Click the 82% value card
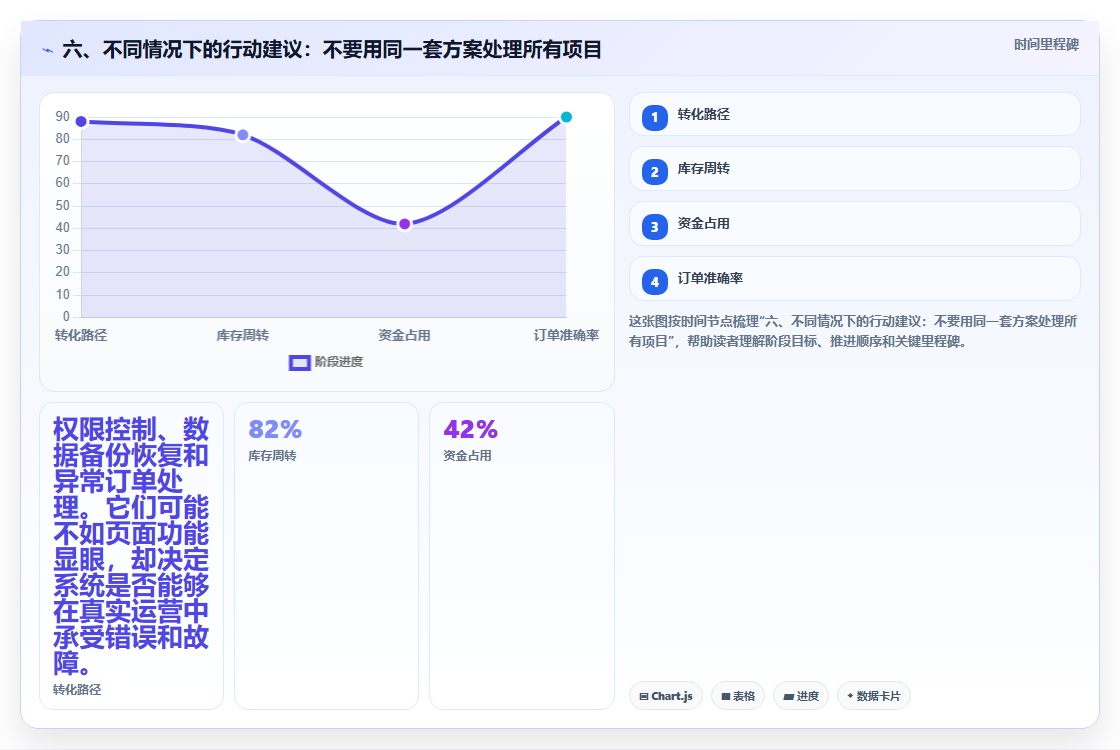This screenshot has width=1120, height=750. [326, 556]
